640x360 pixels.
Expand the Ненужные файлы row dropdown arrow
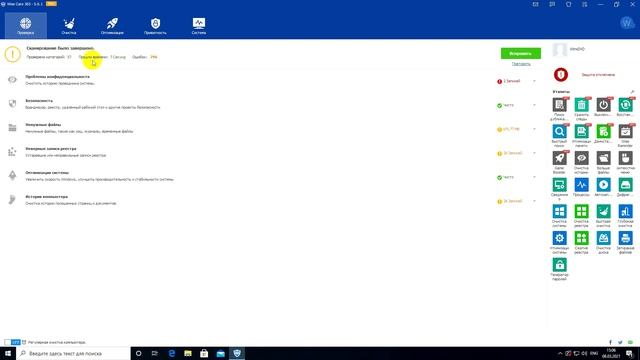534,129
